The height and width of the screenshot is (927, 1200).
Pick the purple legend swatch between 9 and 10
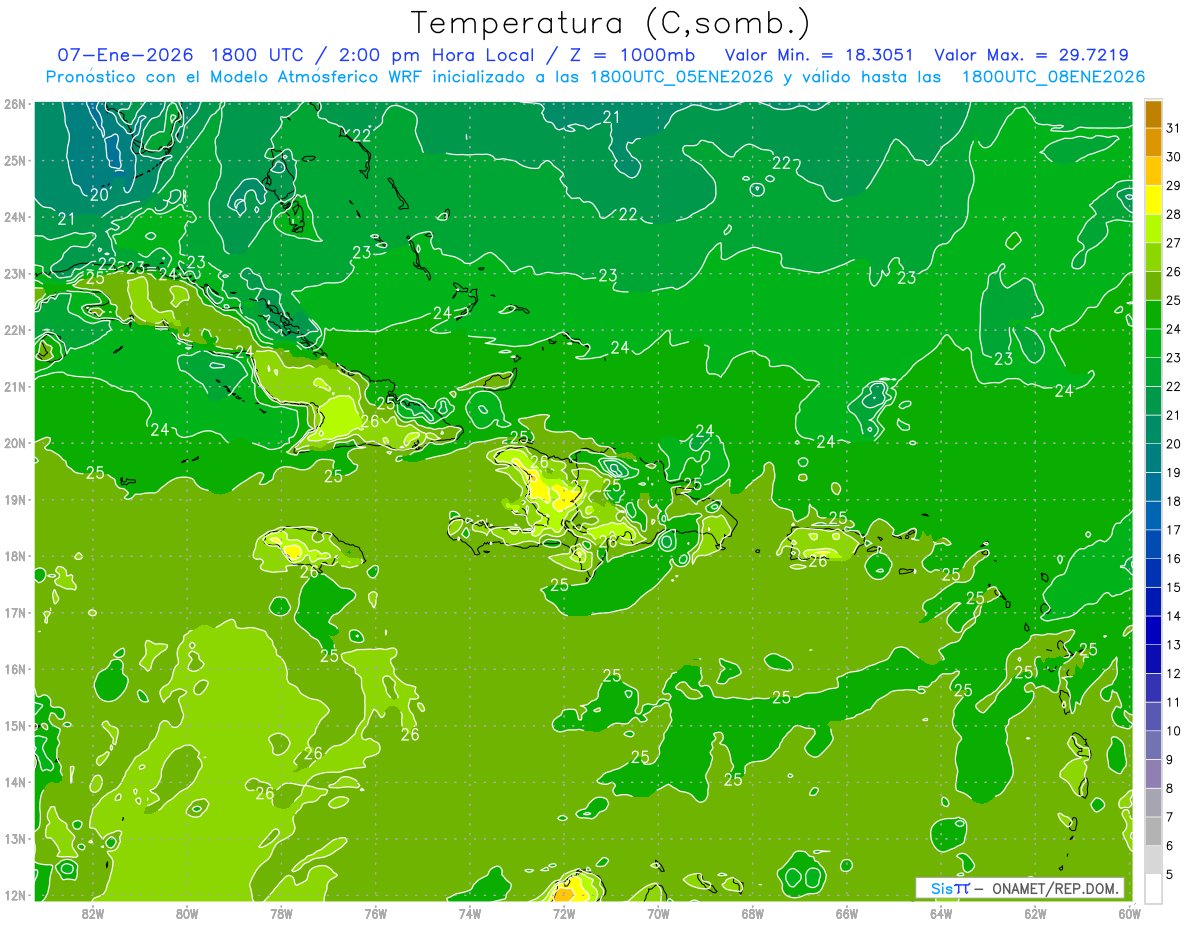pos(1153,745)
